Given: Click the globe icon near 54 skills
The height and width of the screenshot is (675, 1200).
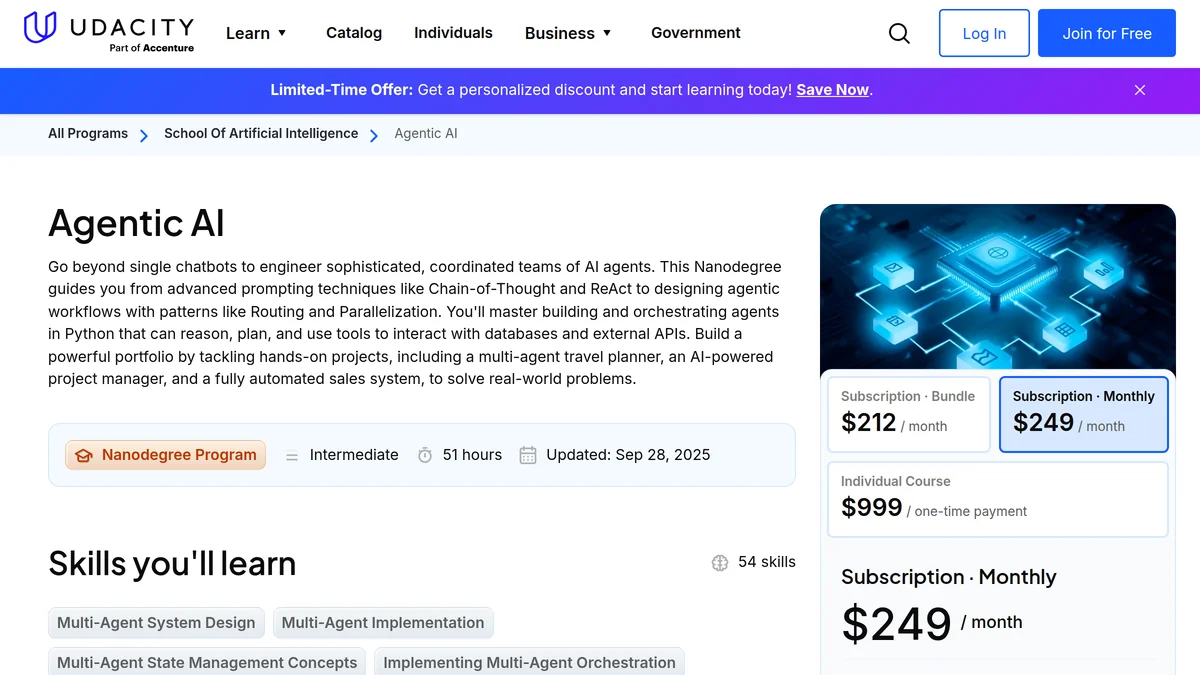Looking at the screenshot, I should point(720,562).
